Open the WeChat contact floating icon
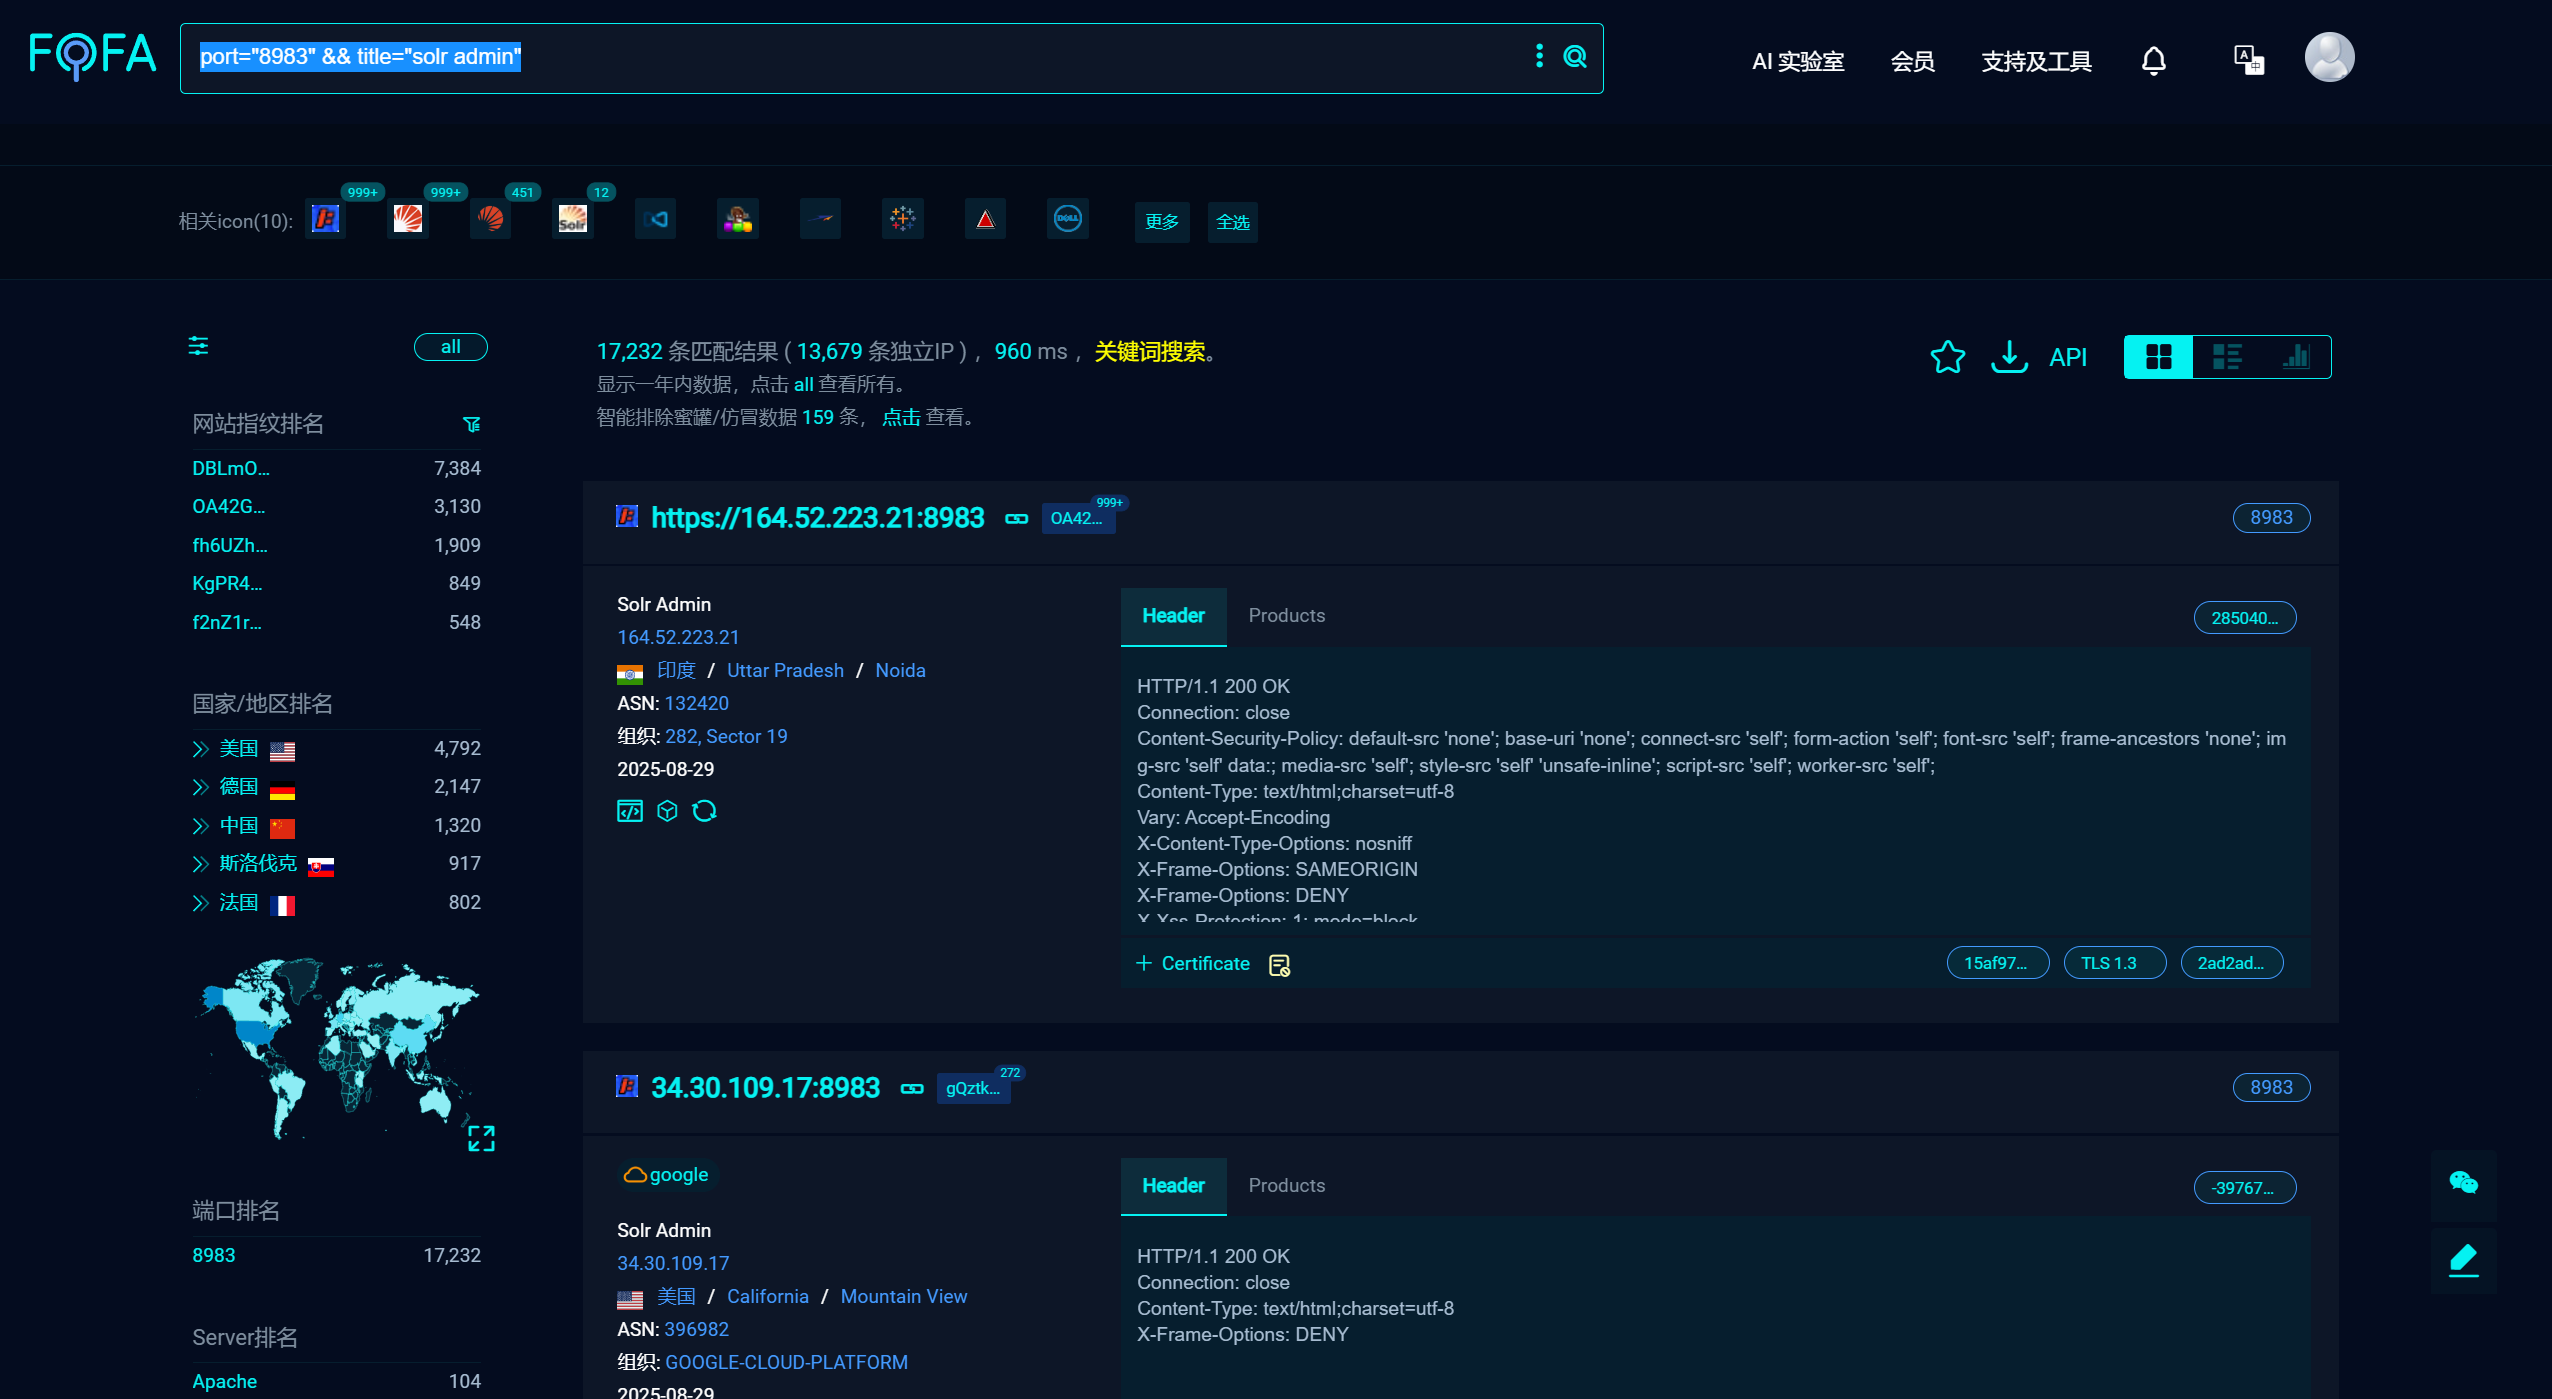 pos(2463,1184)
